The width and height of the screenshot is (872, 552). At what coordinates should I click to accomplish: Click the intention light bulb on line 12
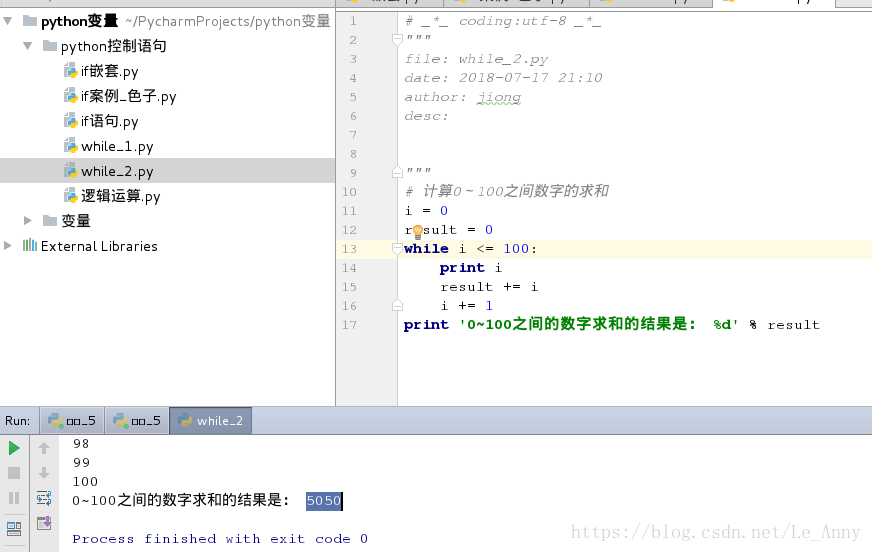pyautogui.click(x=418, y=231)
